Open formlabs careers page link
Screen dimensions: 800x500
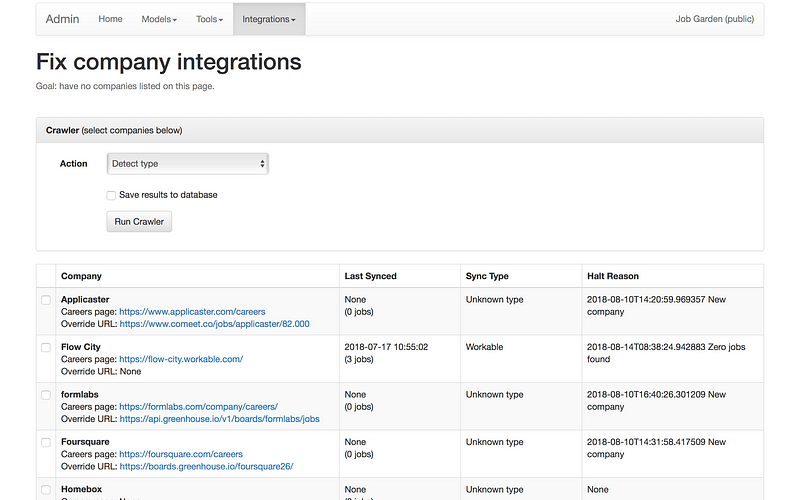tap(198, 407)
